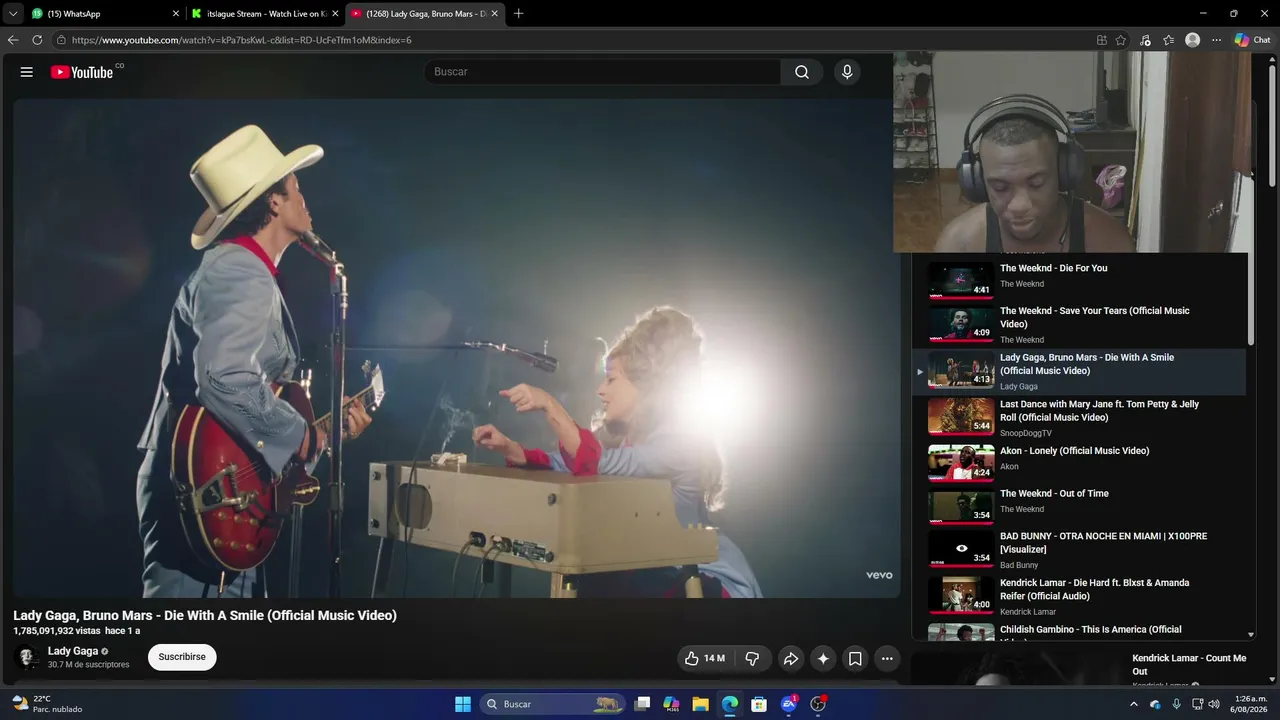Click the microphone icon in system tray
The height and width of the screenshot is (720, 1280).
click(1176, 704)
